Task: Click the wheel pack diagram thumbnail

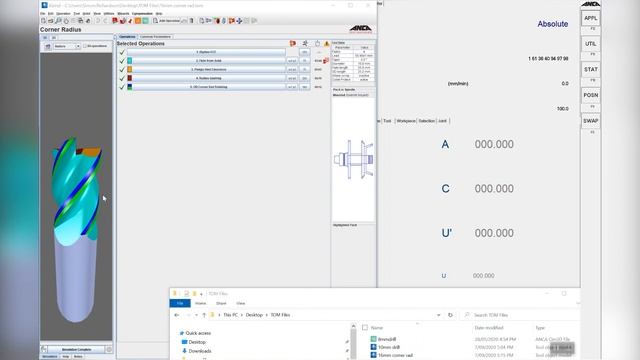Action: [x=353, y=159]
